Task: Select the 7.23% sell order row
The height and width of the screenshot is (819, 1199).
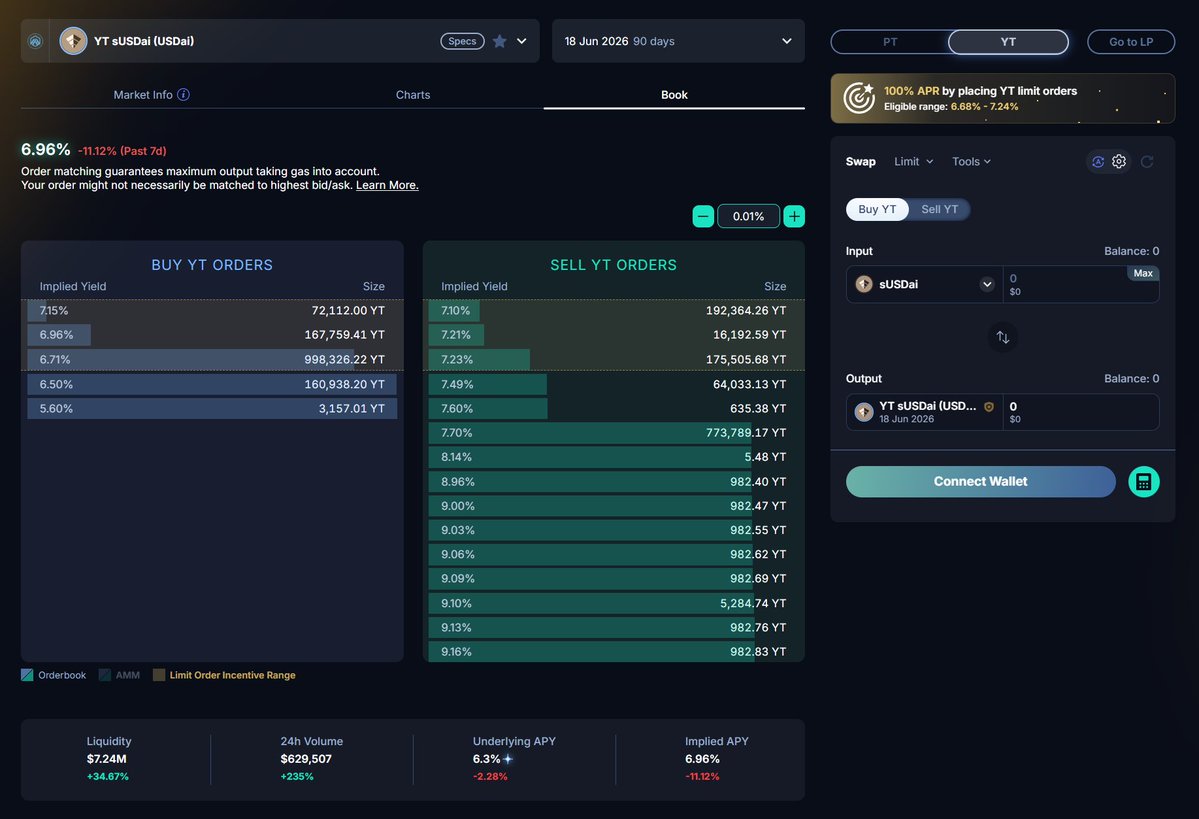Action: click(x=613, y=359)
